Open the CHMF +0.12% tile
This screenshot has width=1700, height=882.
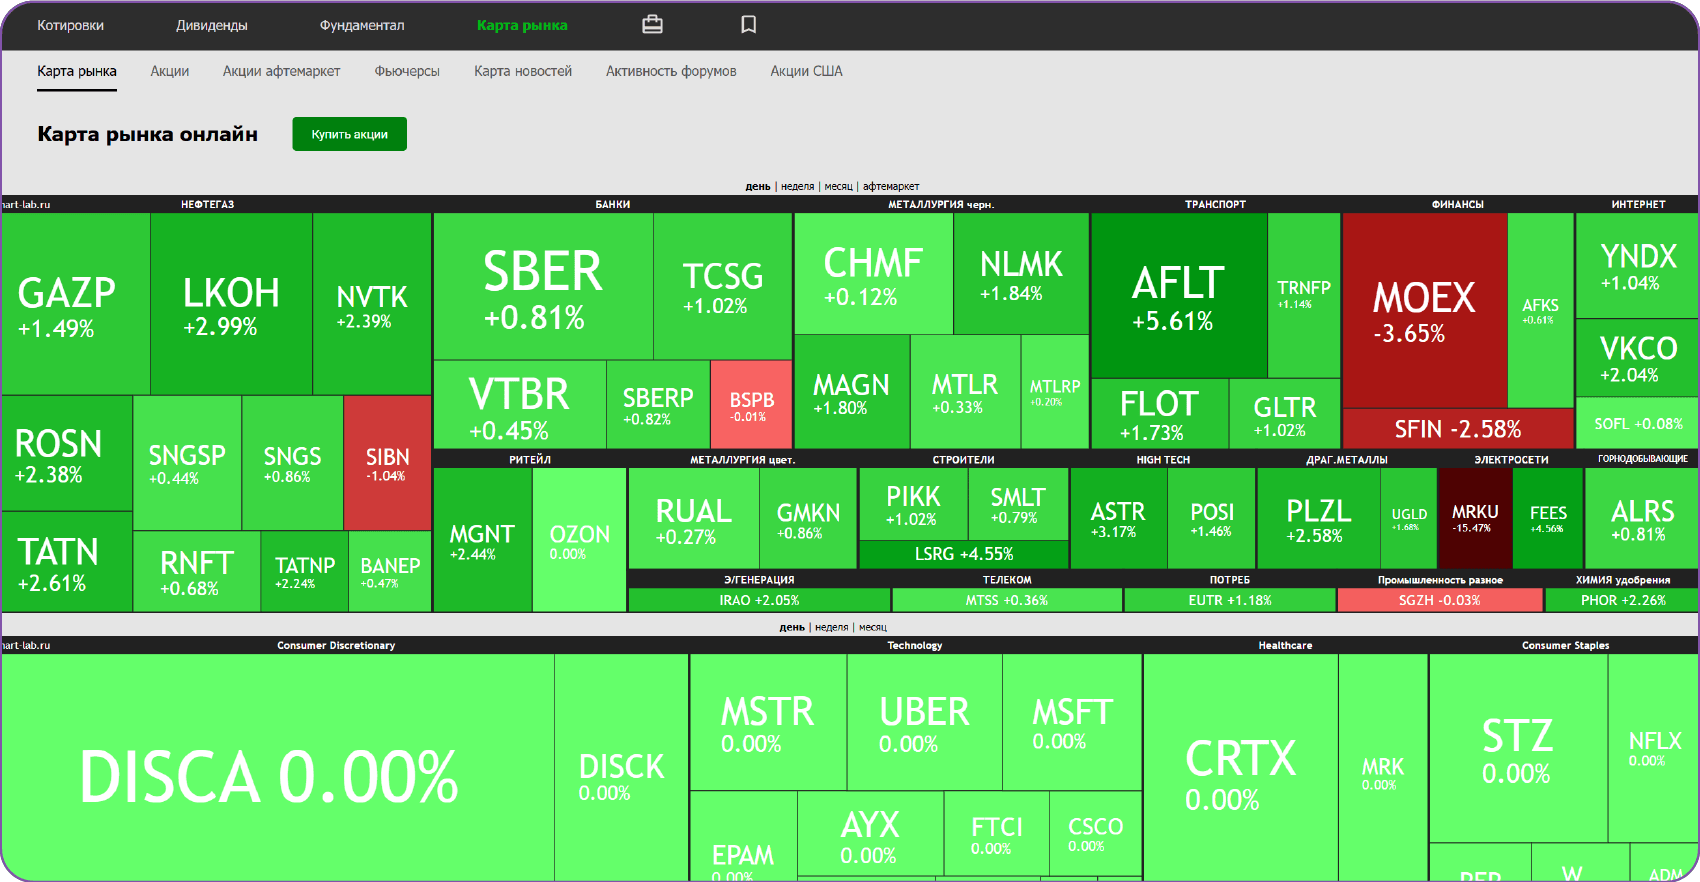point(873,273)
